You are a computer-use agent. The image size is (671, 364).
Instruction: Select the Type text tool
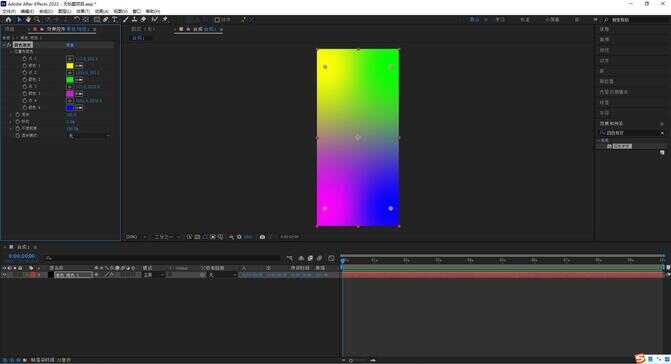(115, 20)
